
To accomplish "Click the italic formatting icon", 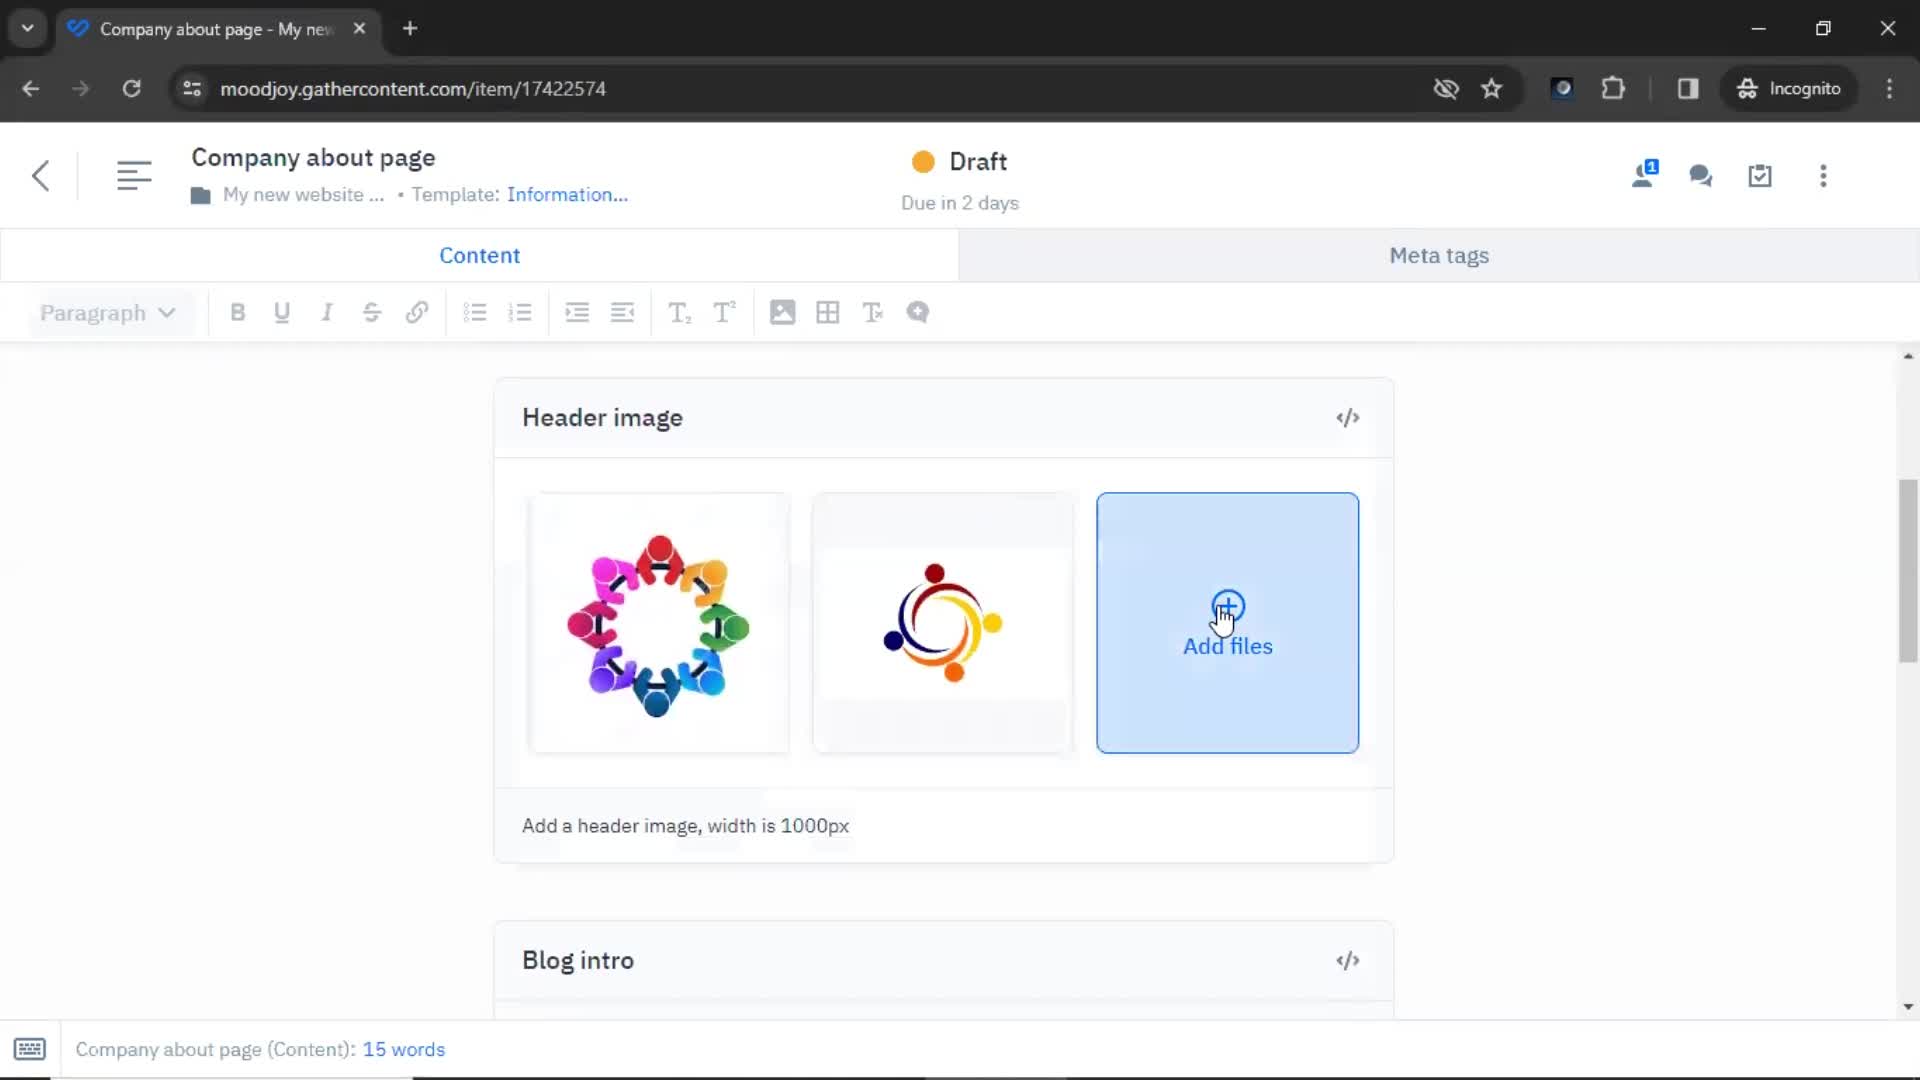I will point(326,313).
